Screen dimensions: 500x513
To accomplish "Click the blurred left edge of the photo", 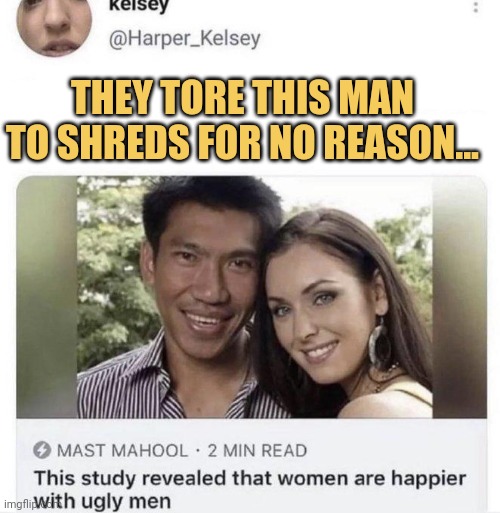I will pyautogui.click(x=47, y=297).
